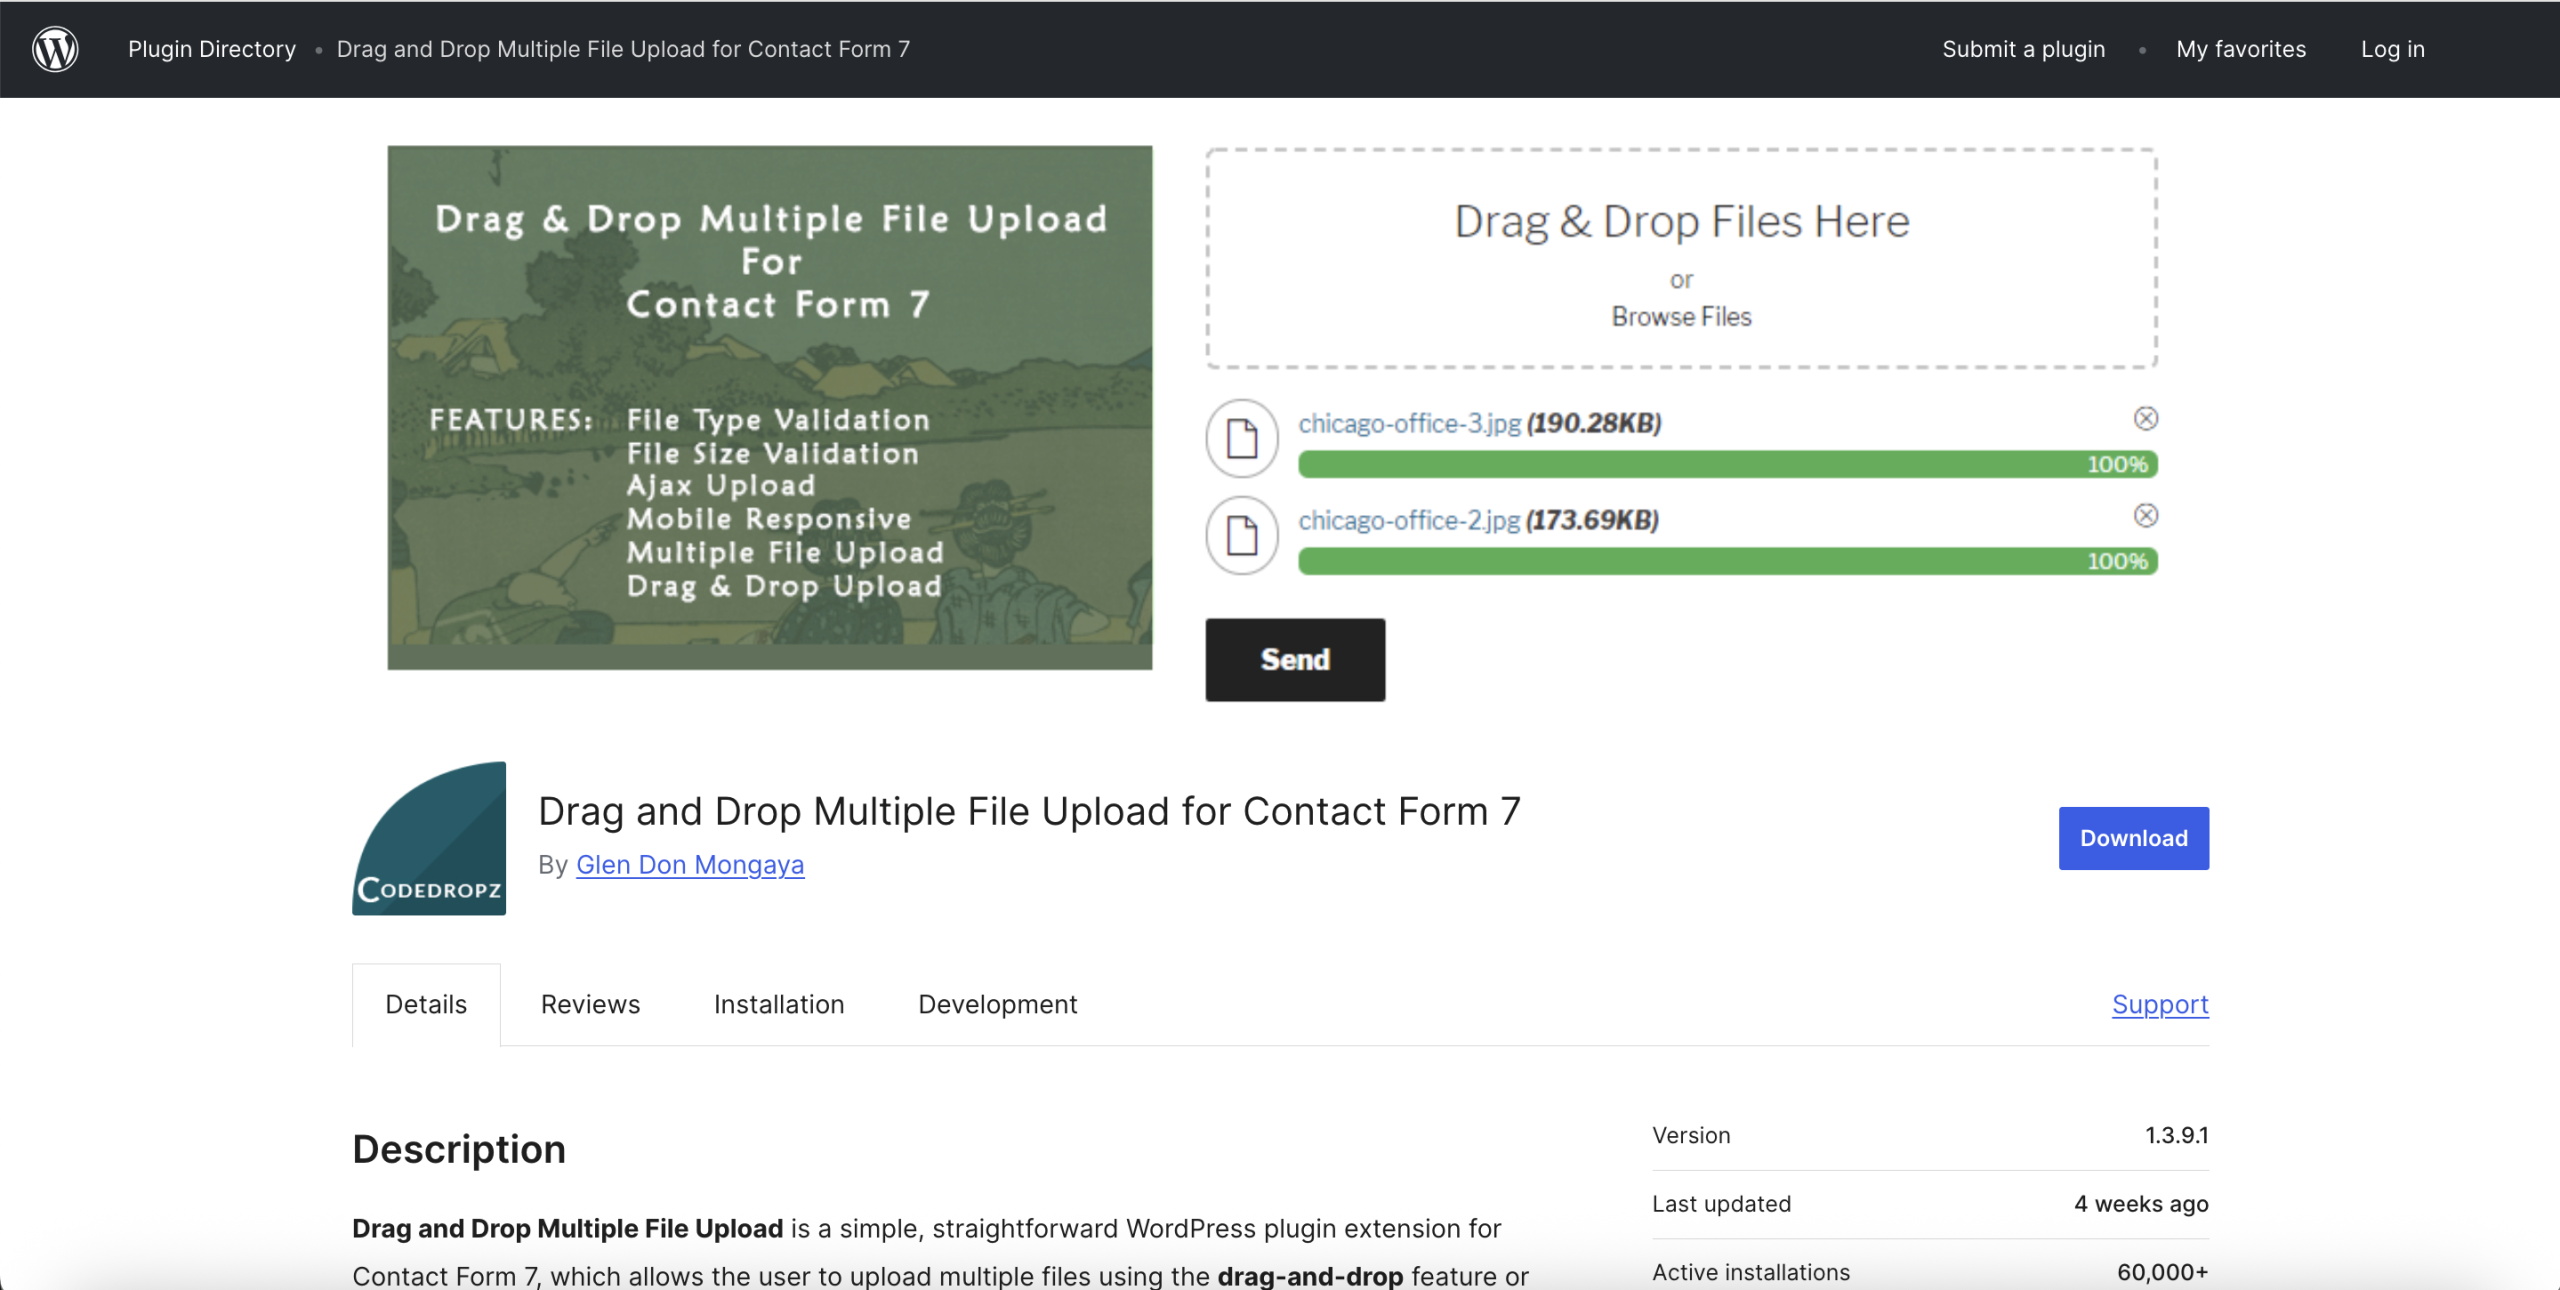Click the black Send button

1295,660
